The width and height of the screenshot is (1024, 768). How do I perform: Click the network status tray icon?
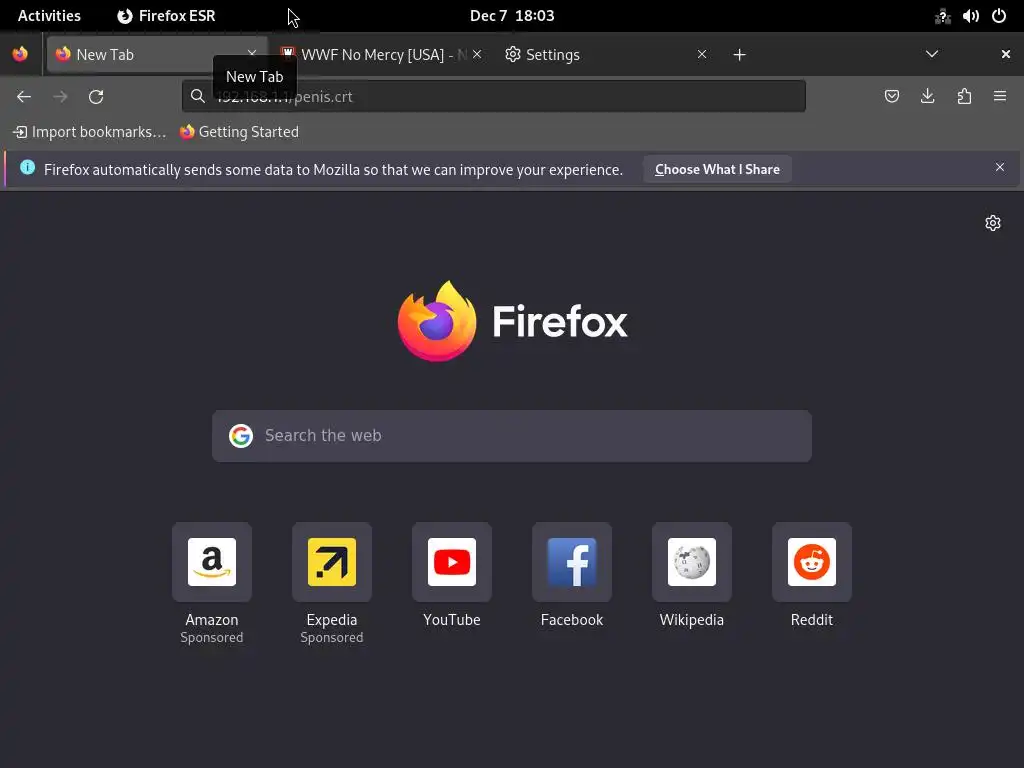(x=942, y=16)
